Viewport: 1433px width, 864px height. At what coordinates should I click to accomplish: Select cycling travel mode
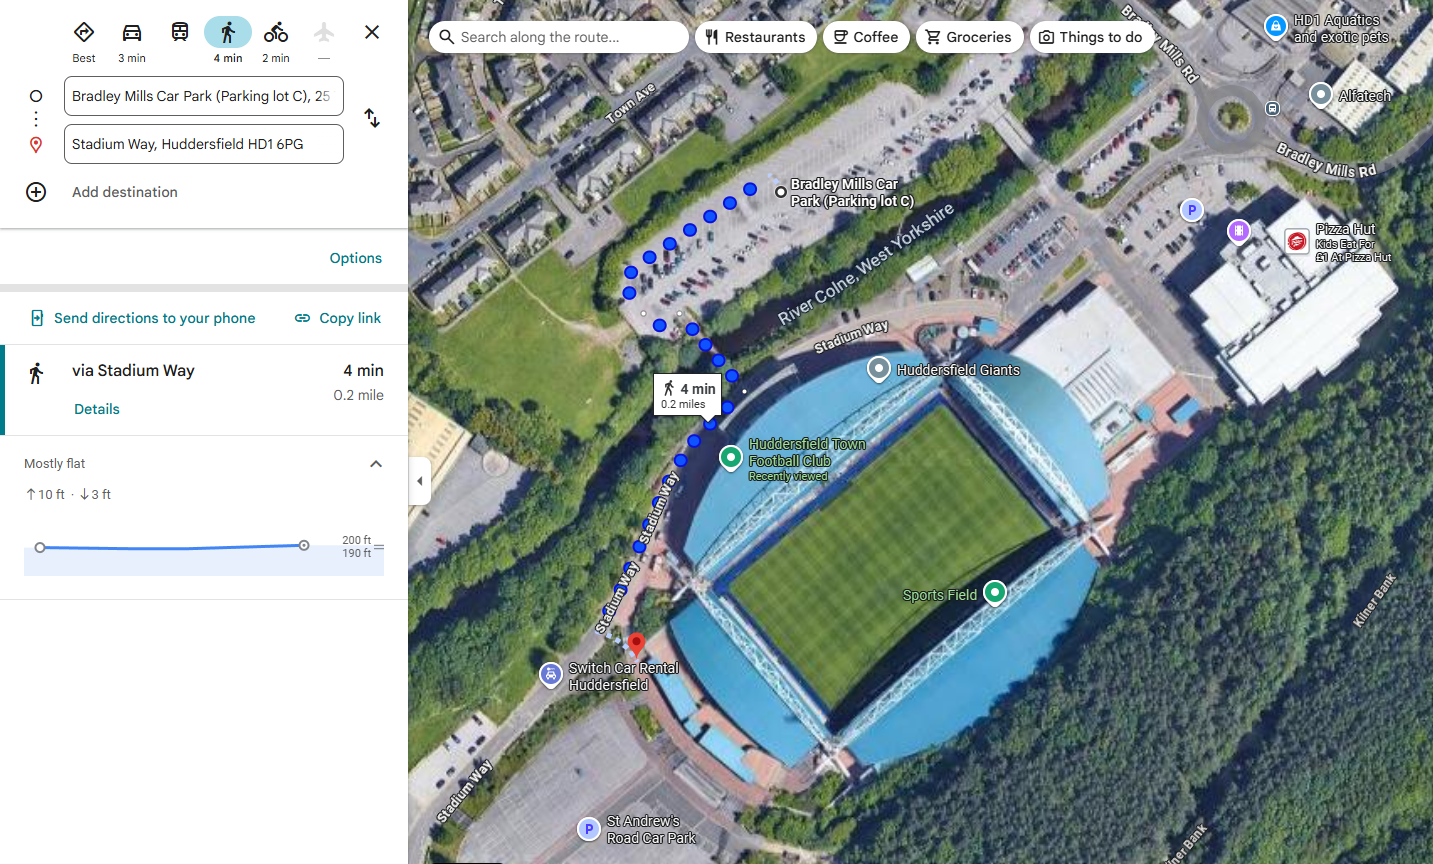(x=276, y=32)
